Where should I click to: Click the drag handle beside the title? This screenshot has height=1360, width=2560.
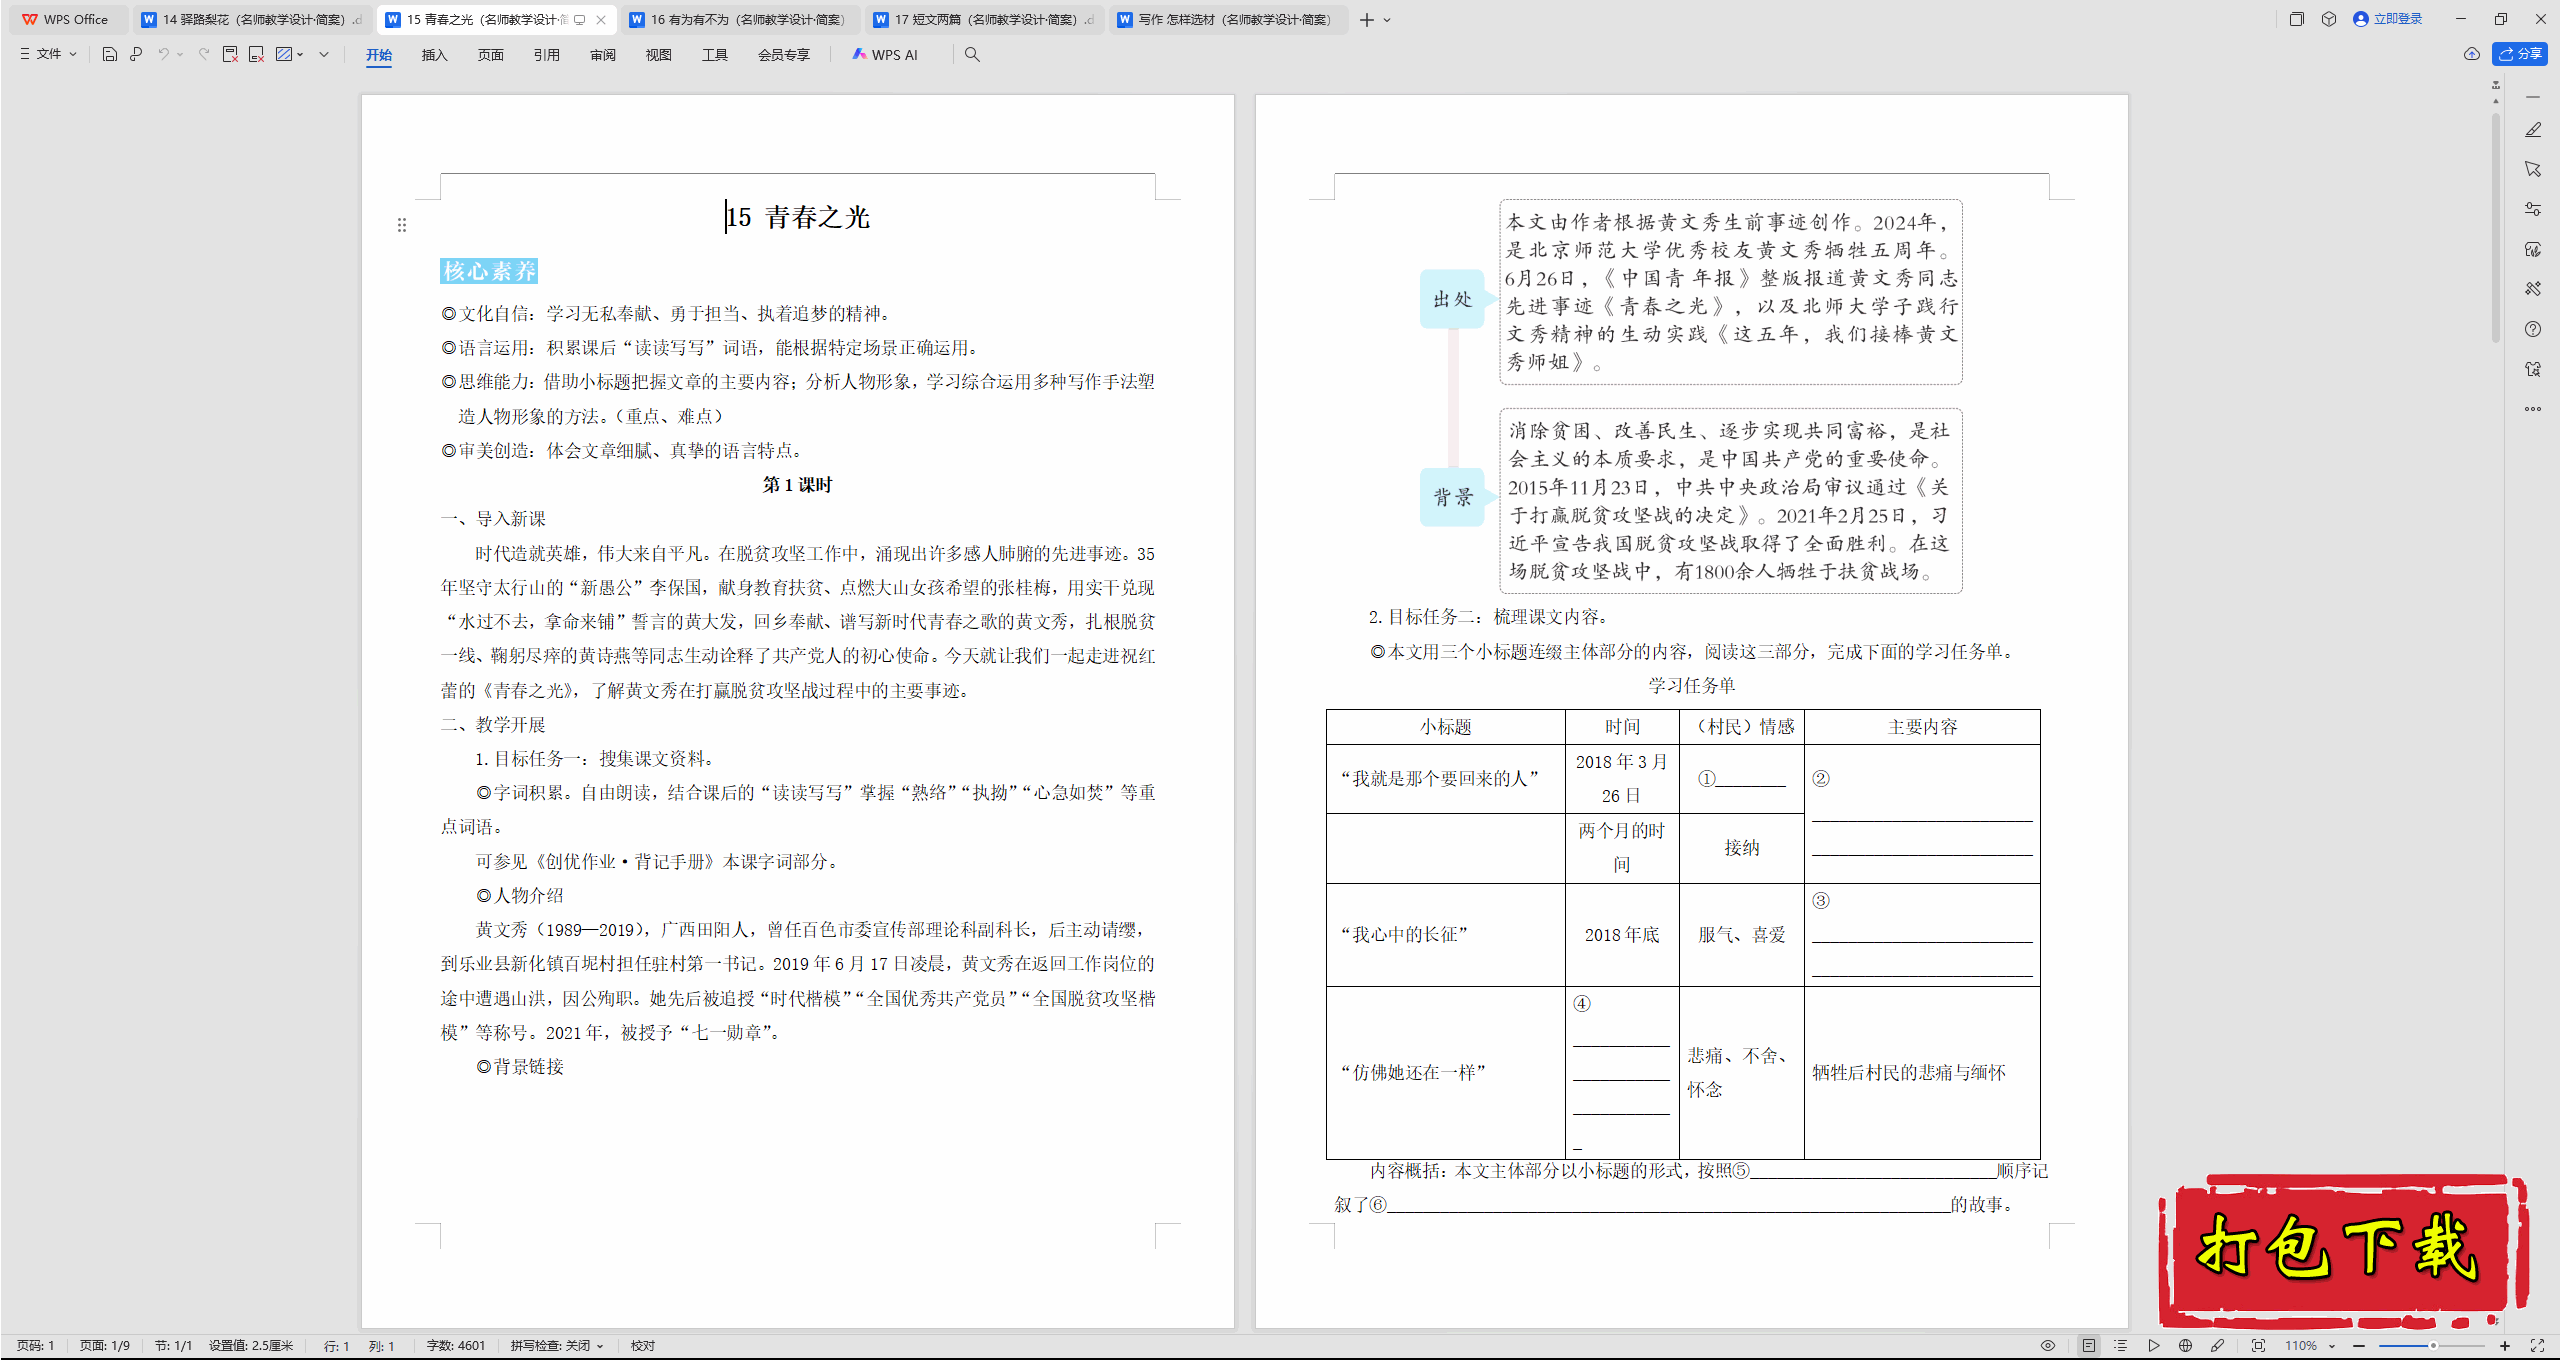pos(402,225)
